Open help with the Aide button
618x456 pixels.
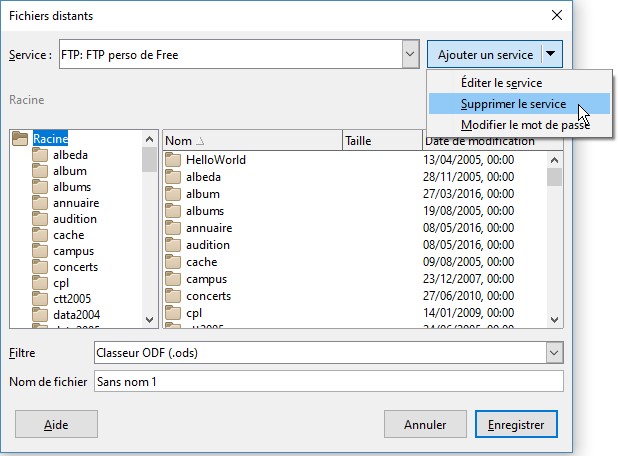pos(57,424)
